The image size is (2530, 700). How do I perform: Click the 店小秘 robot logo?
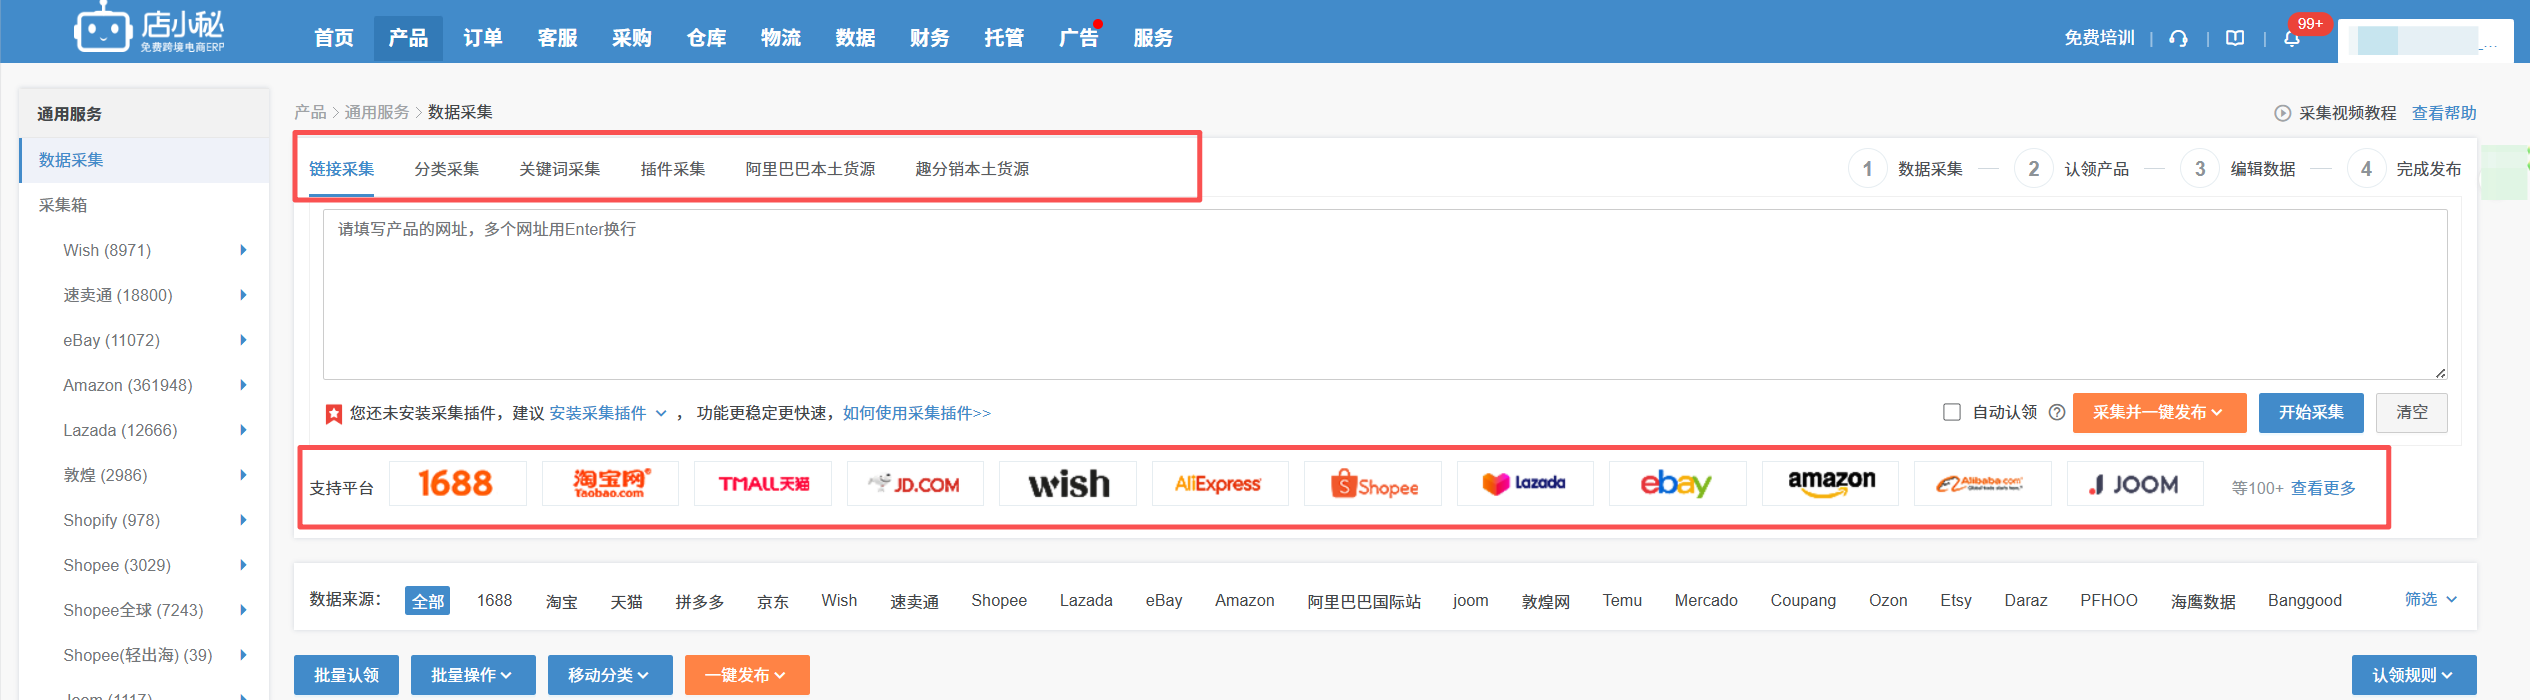tap(148, 28)
